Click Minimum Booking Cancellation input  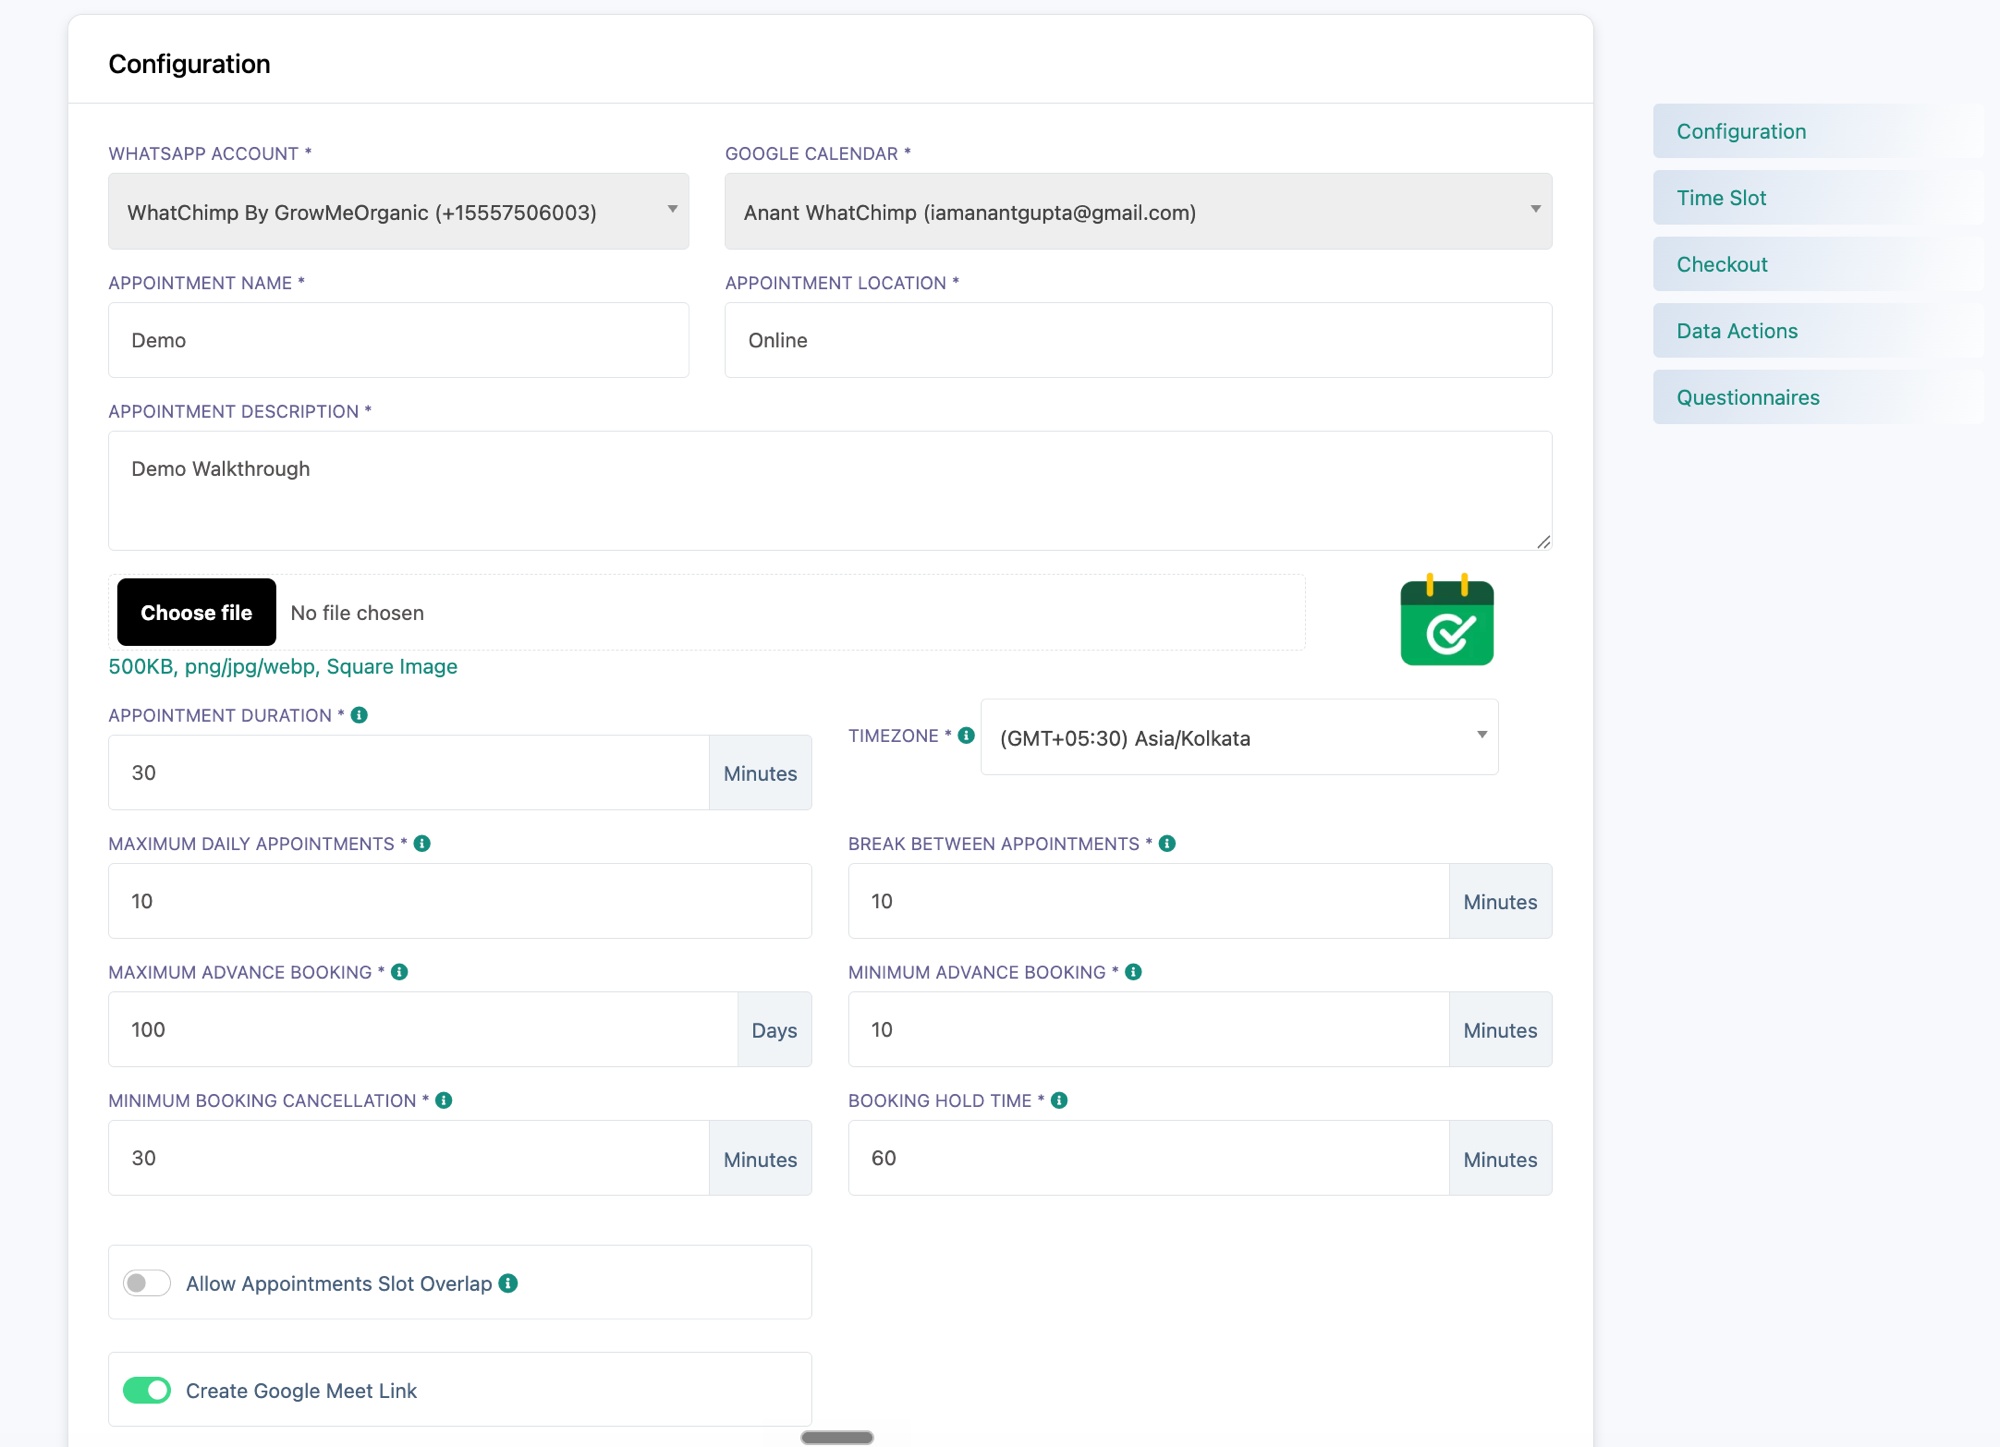pyautogui.click(x=408, y=1158)
